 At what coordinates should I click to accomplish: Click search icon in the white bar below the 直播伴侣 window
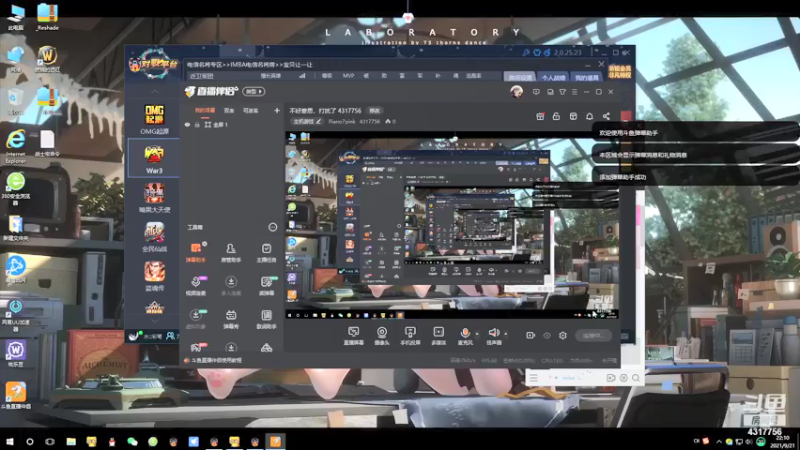636,378
